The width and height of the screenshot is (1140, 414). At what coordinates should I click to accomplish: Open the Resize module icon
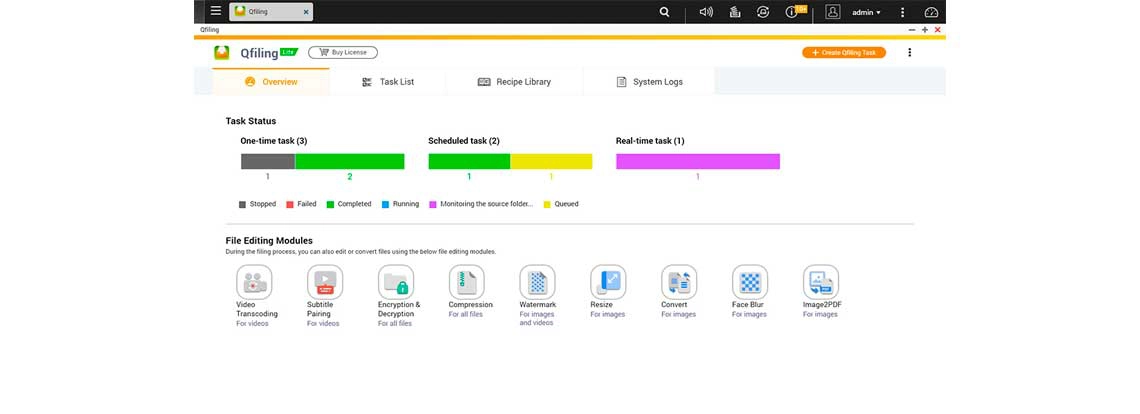608,282
